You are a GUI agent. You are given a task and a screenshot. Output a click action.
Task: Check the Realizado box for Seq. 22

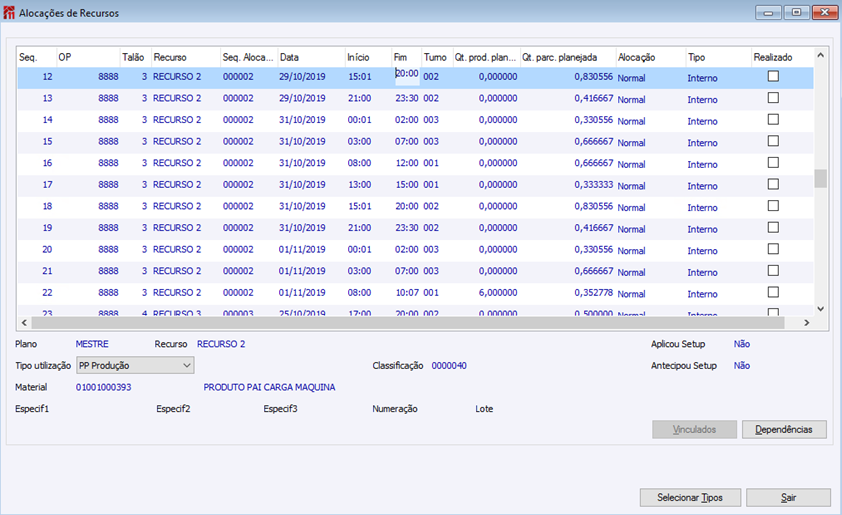[773, 292]
